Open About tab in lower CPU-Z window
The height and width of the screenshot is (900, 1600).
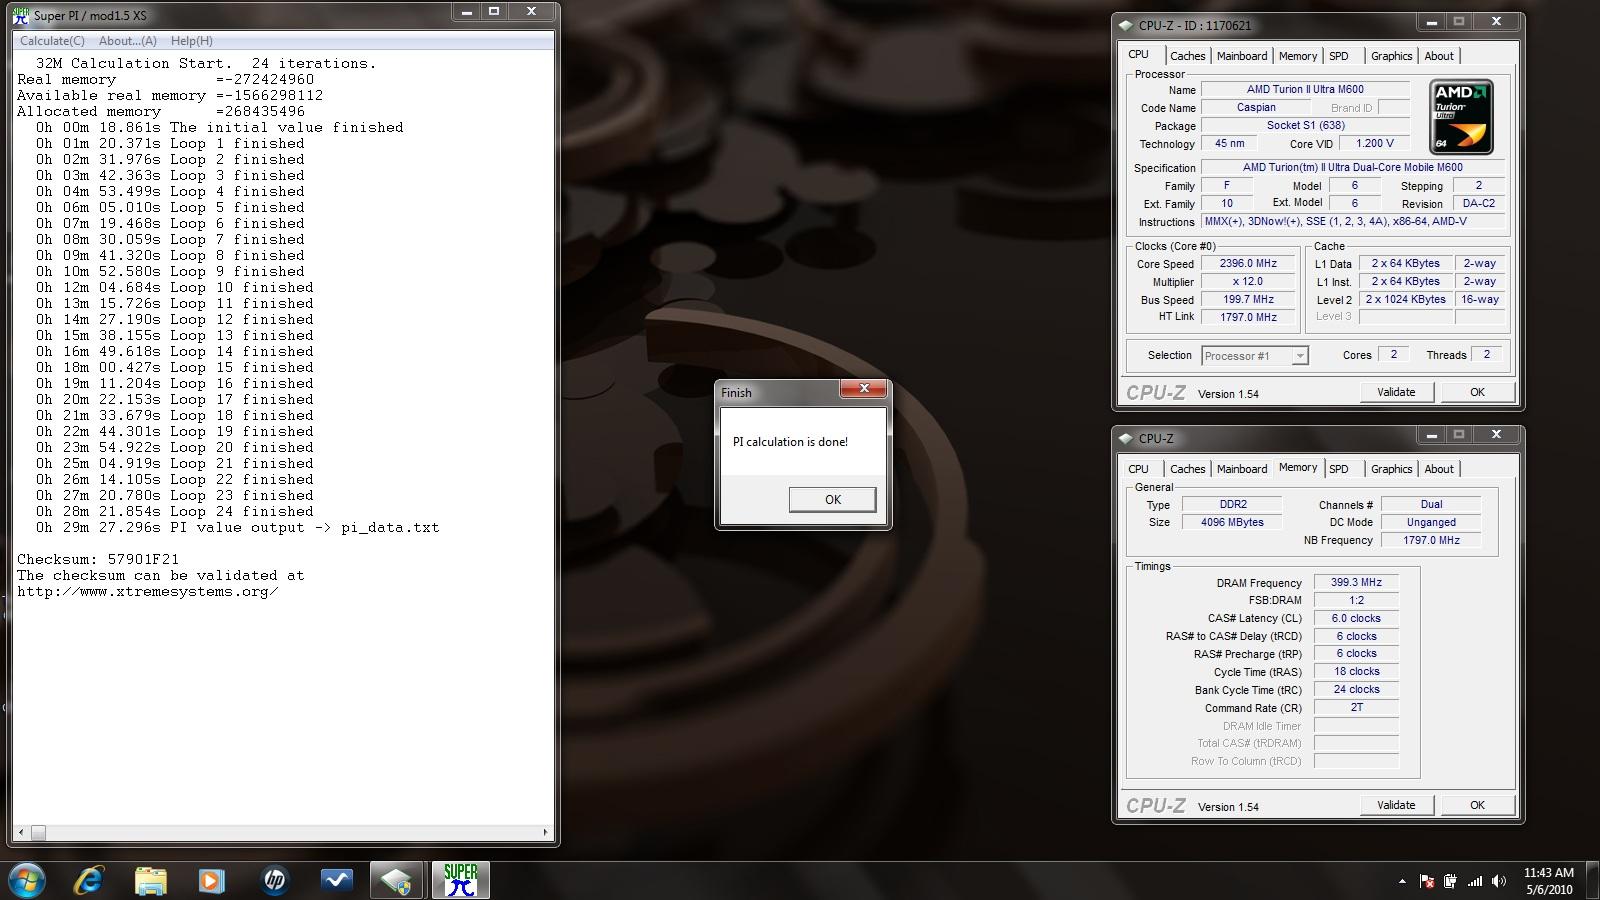(1439, 469)
